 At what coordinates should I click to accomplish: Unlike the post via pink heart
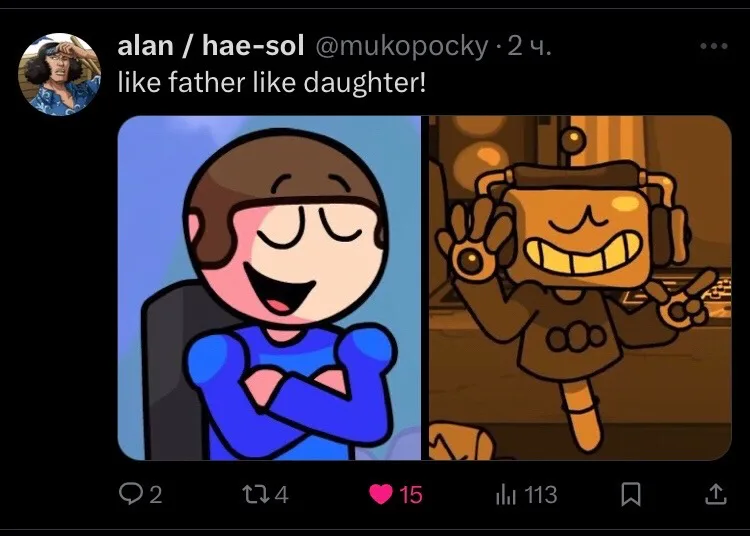381,494
